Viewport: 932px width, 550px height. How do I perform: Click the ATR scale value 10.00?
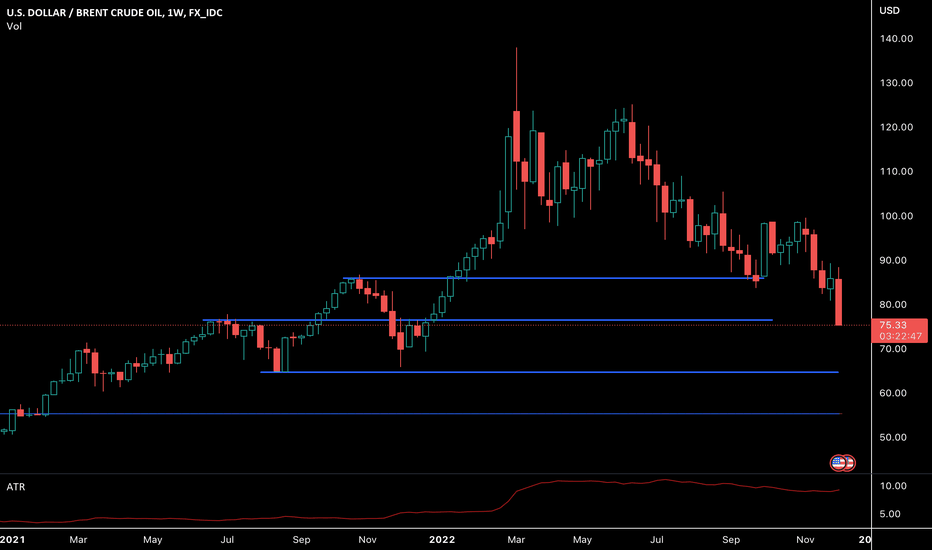tap(893, 486)
